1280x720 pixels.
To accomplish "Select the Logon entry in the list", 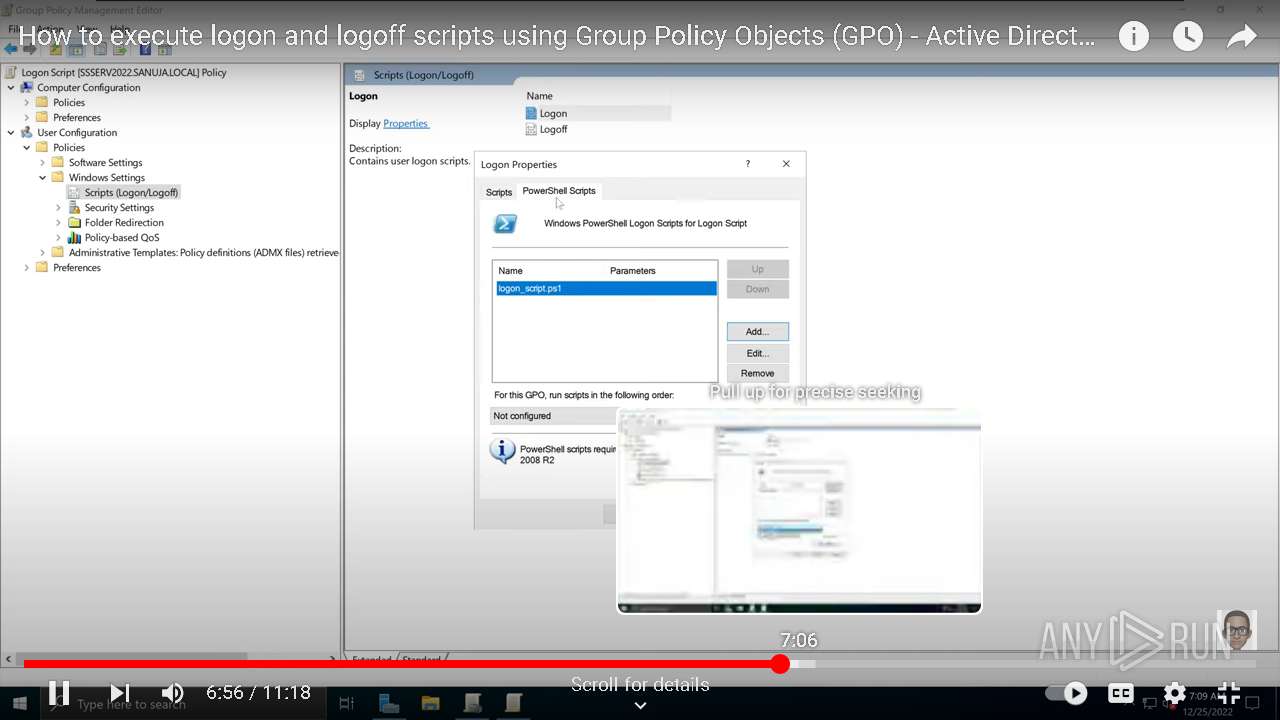I will tap(598, 113).
